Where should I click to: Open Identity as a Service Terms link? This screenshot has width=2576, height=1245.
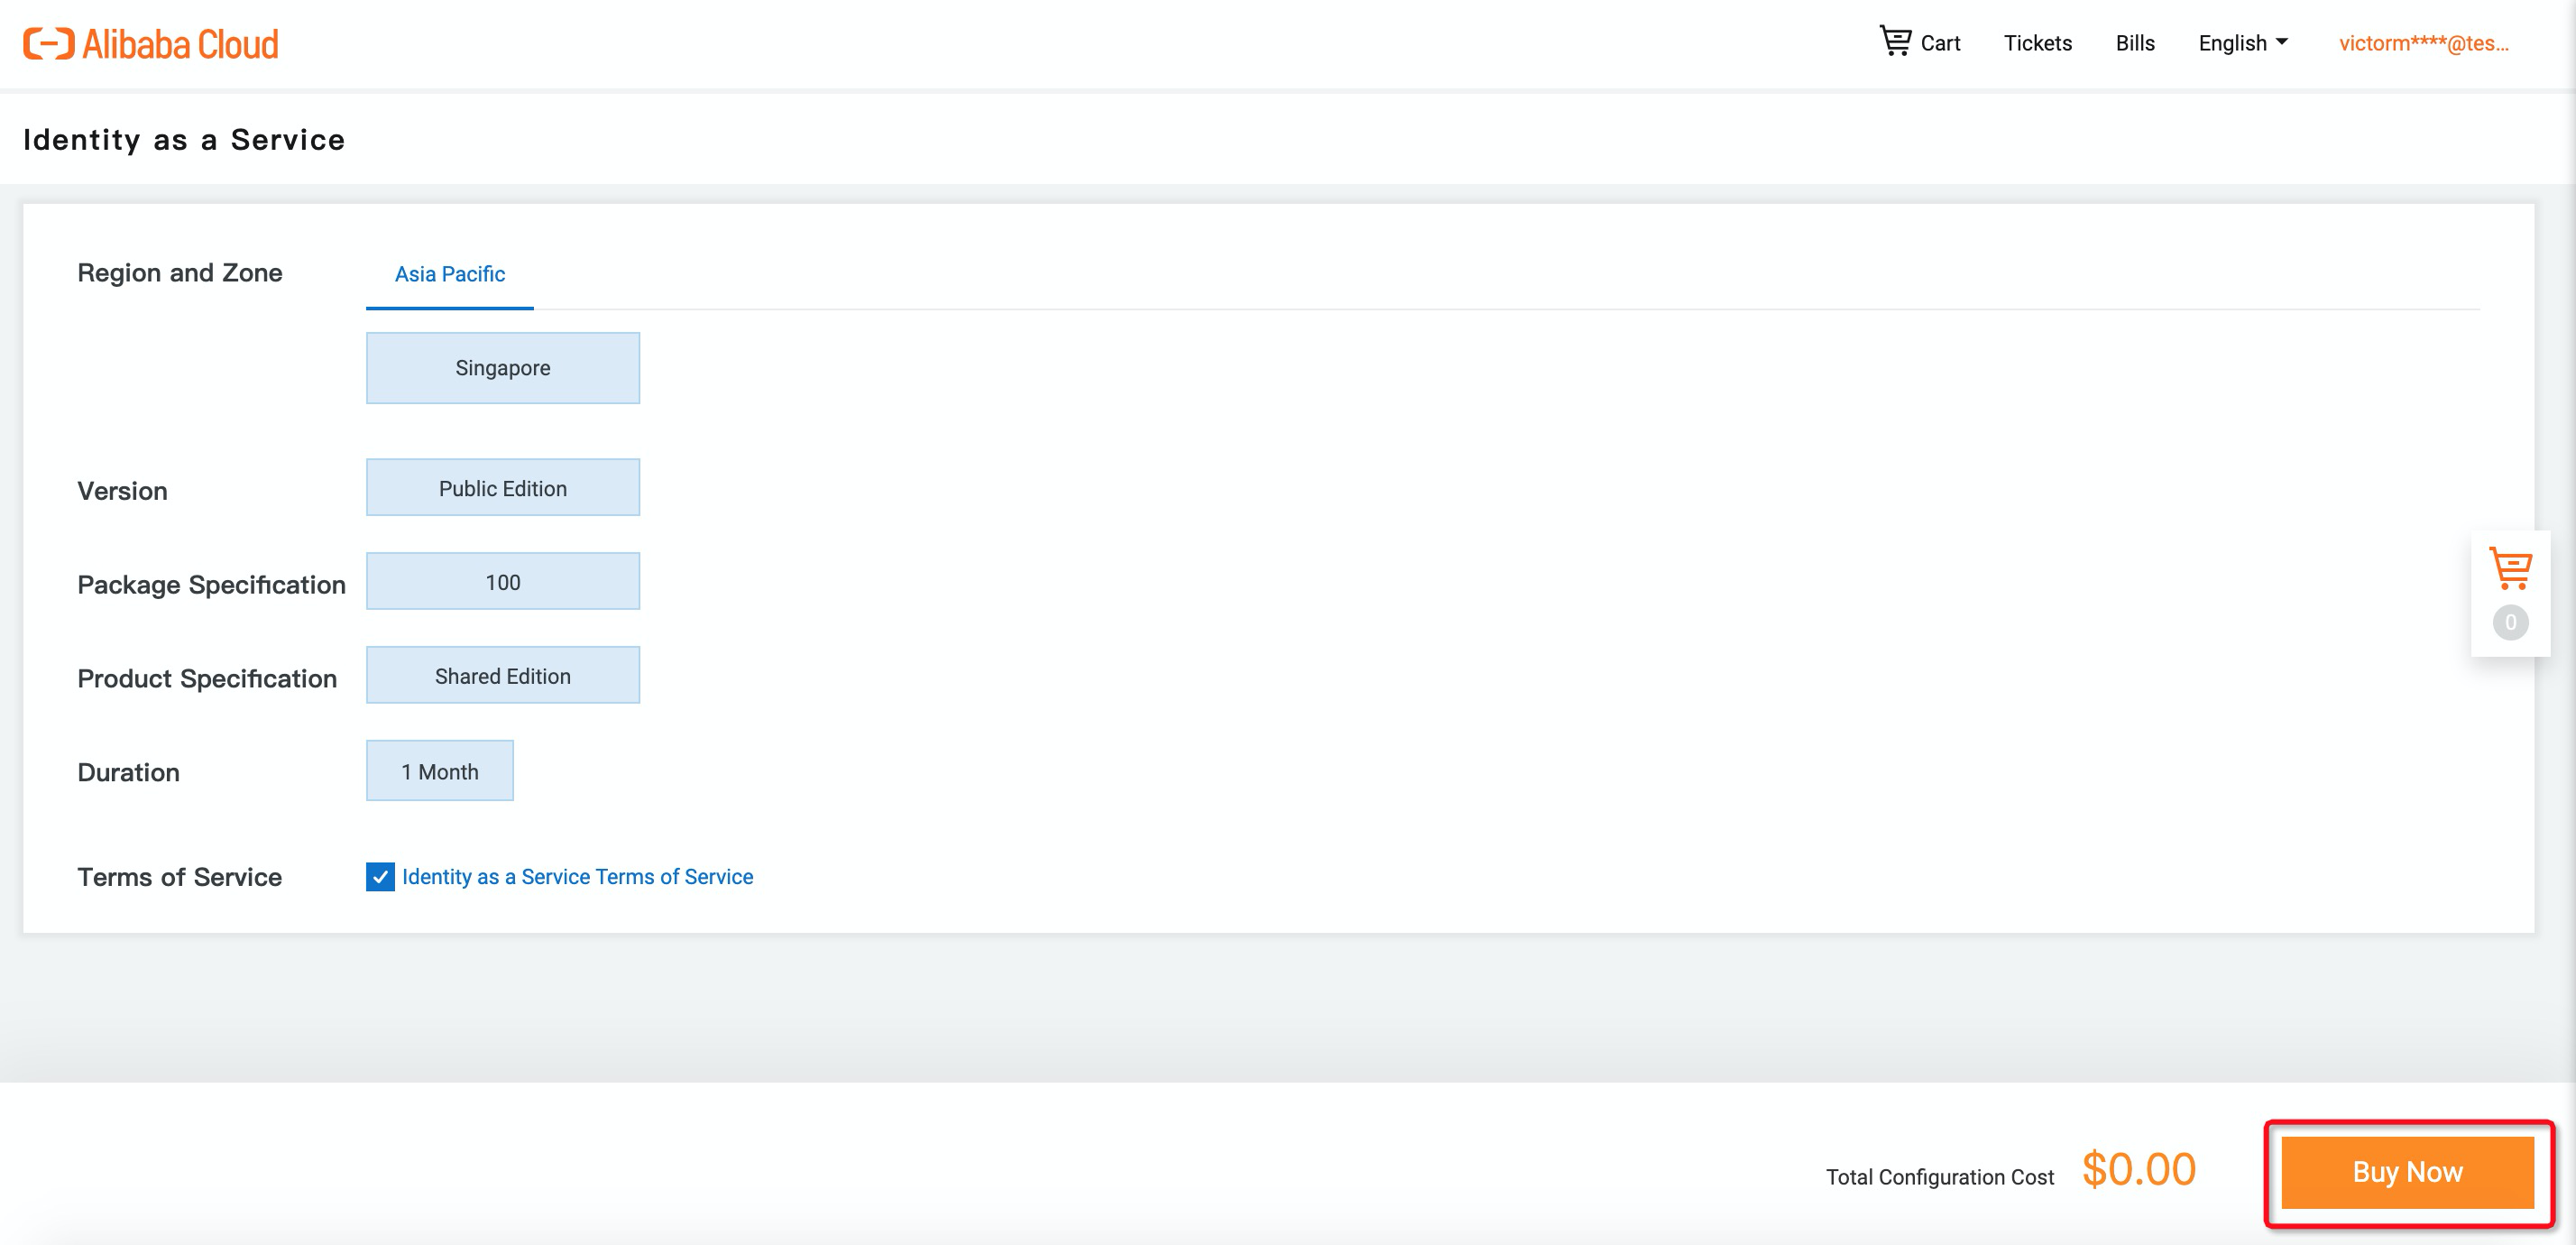click(x=577, y=877)
